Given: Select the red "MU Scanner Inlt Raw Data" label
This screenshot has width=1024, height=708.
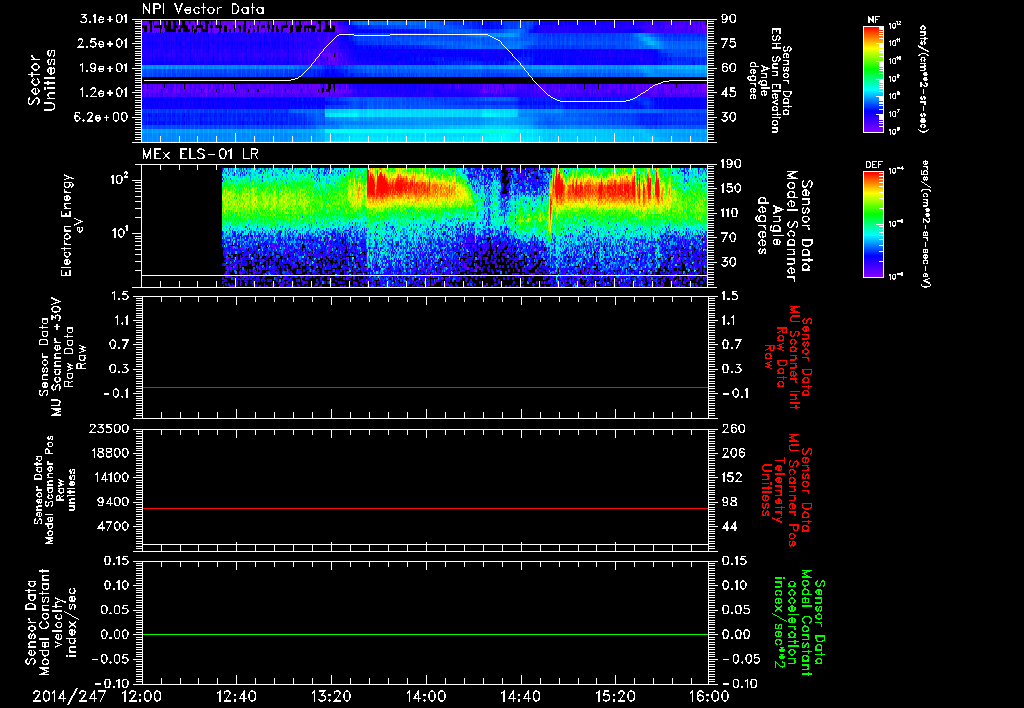Looking at the screenshot, I should coord(788,357).
